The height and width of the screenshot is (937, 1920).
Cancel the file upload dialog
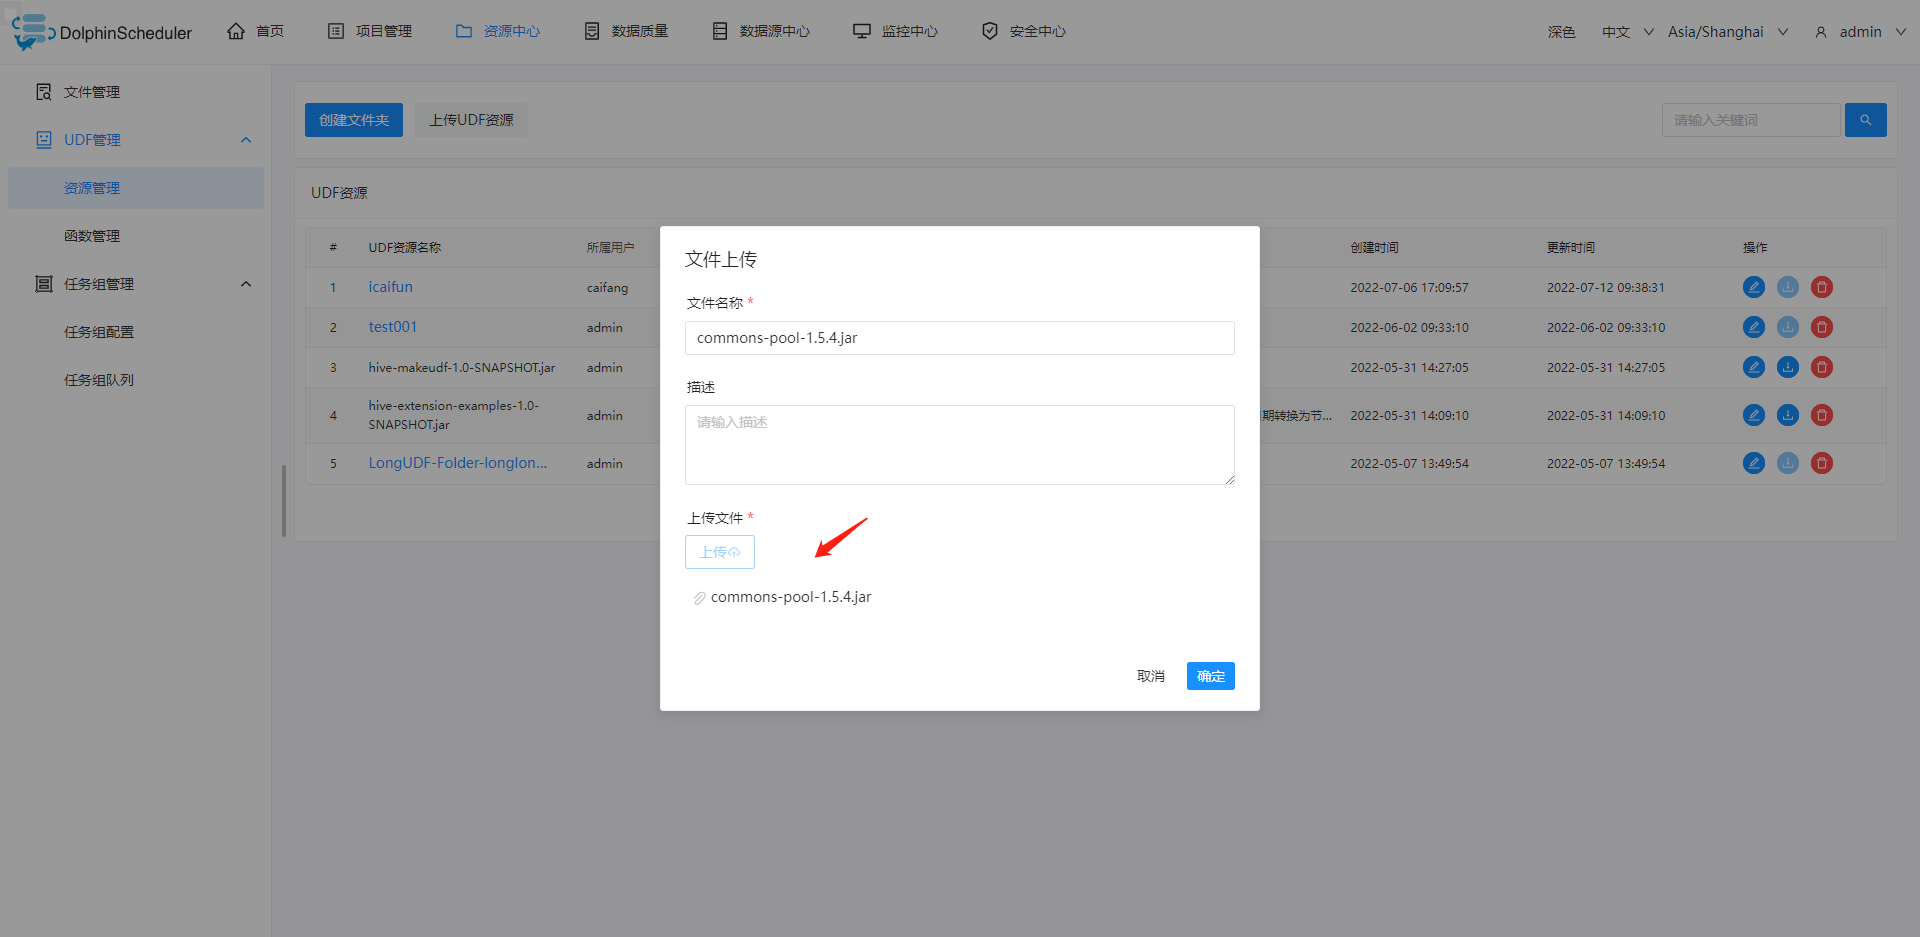1150,675
